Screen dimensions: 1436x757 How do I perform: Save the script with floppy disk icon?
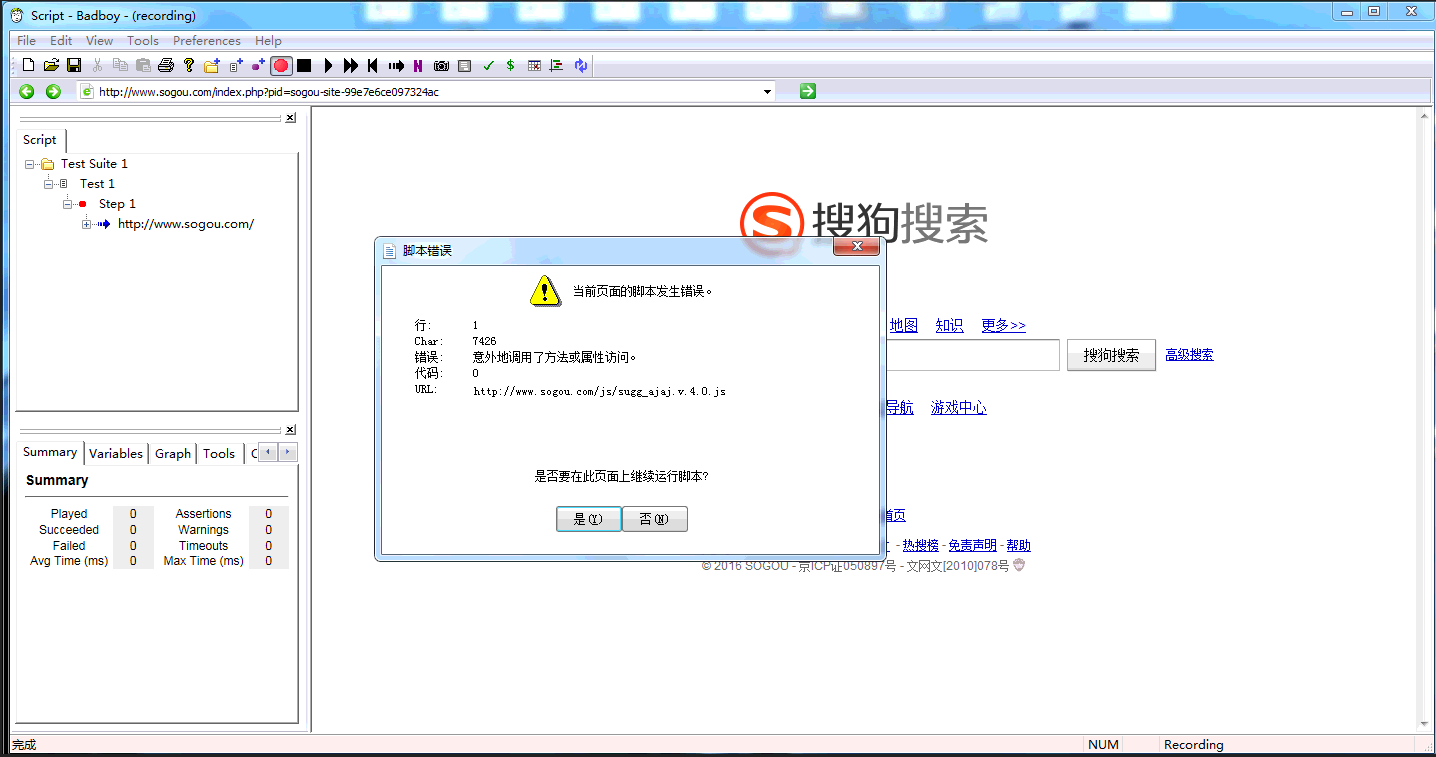pyautogui.click(x=74, y=66)
